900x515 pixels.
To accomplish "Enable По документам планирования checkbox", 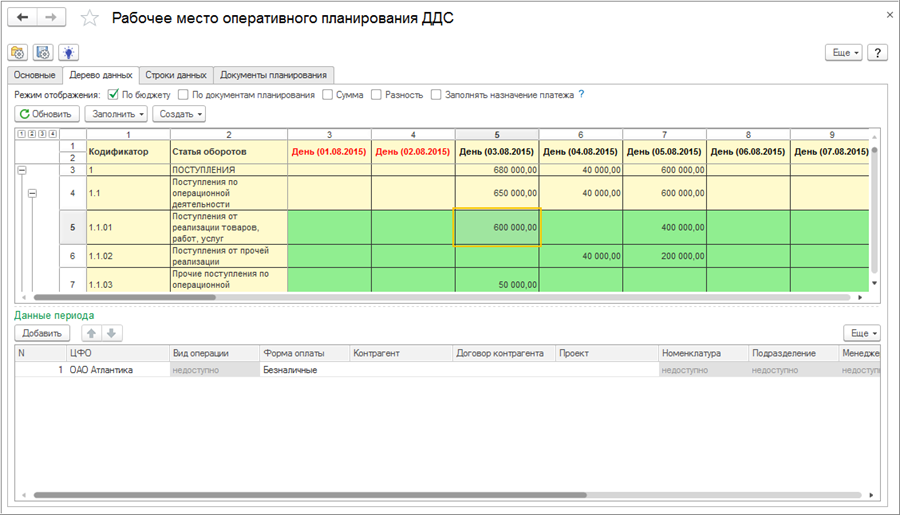I will (182, 95).
